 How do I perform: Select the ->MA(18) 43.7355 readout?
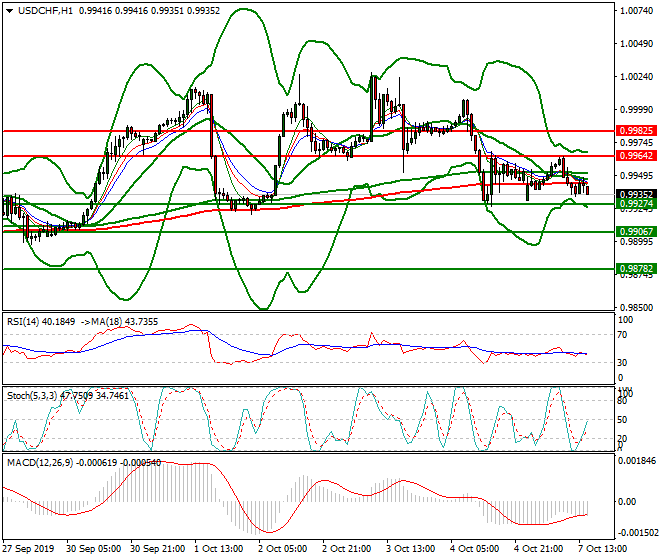120,322
